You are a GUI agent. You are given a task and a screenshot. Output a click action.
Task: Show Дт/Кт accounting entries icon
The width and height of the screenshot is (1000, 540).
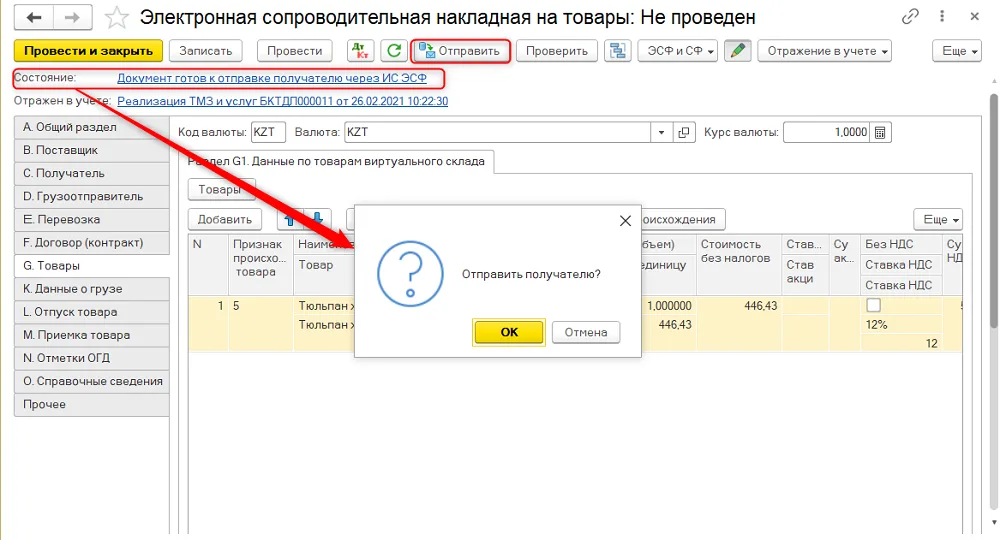click(360, 51)
